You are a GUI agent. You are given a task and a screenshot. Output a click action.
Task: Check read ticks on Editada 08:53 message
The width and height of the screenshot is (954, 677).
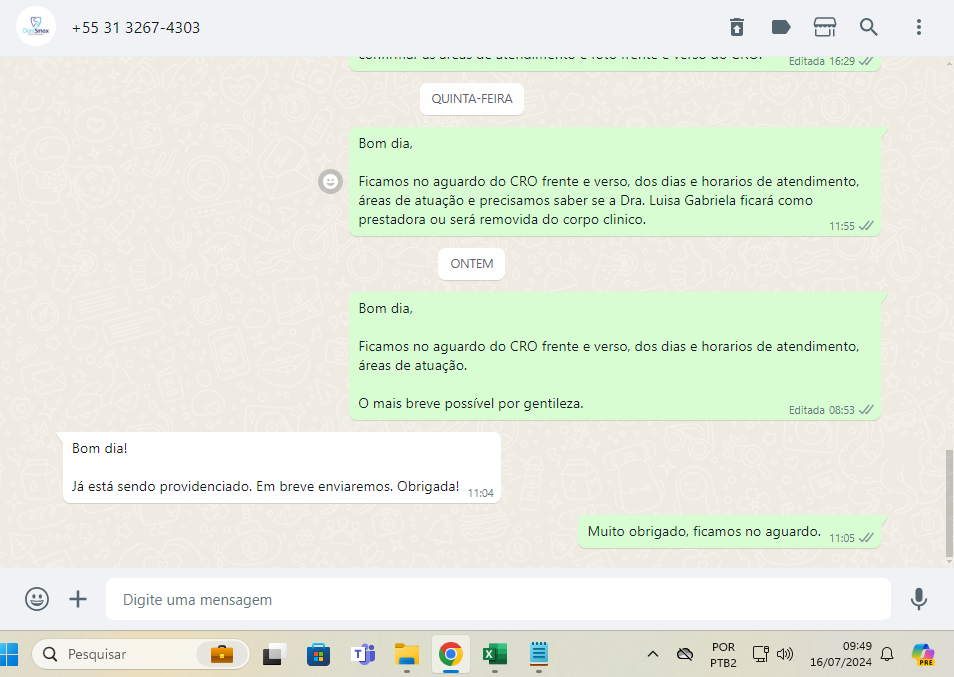866,410
